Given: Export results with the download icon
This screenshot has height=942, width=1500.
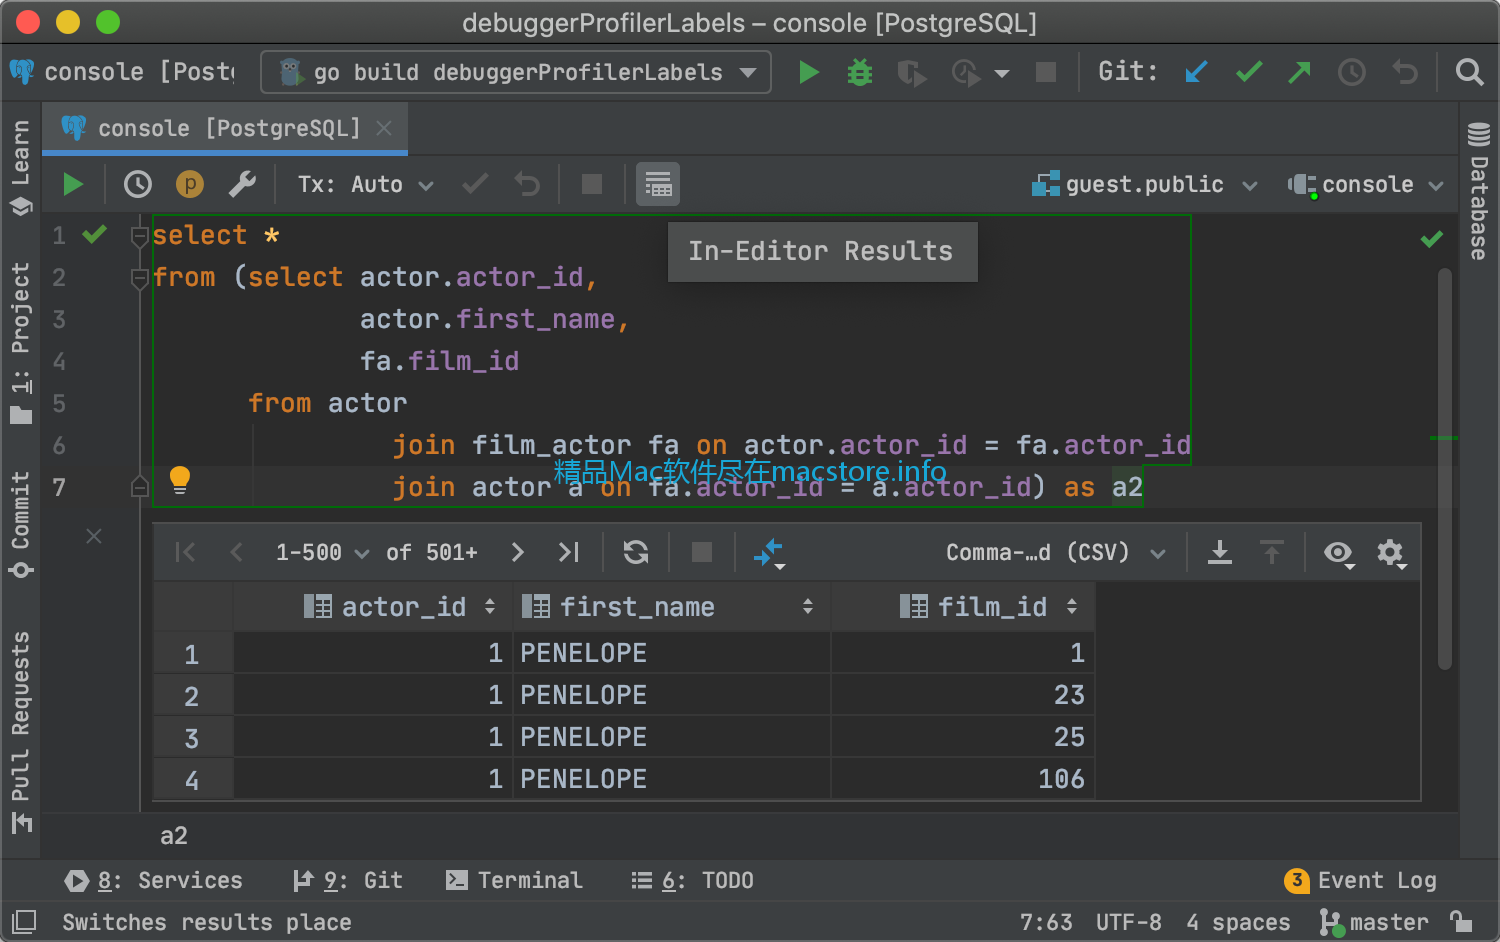Looking at the screenshot, I should (x=1220, y=552).
